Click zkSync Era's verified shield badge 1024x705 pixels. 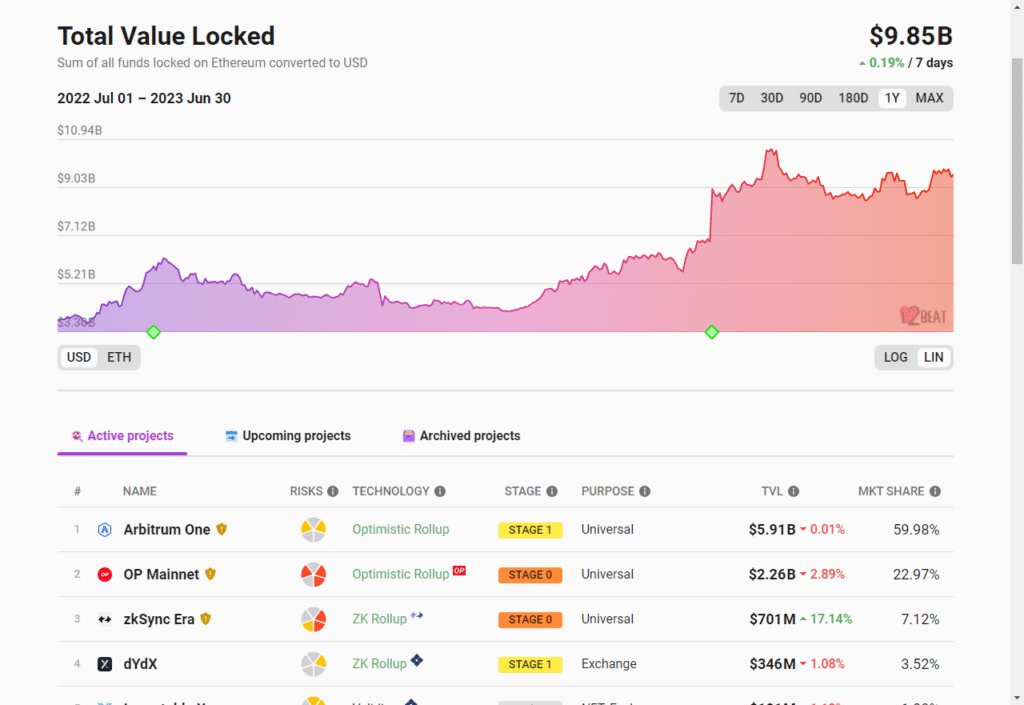coord(206,618)
